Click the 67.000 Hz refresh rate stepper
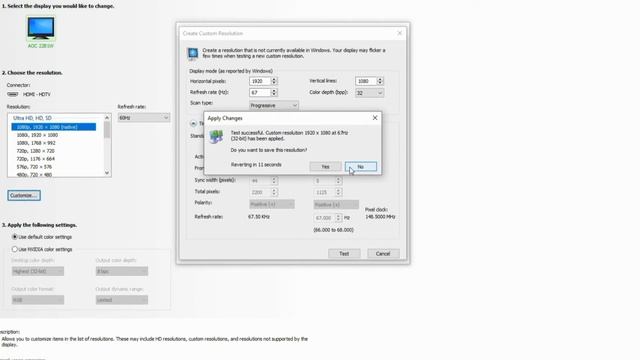 (x=338, y=218)
